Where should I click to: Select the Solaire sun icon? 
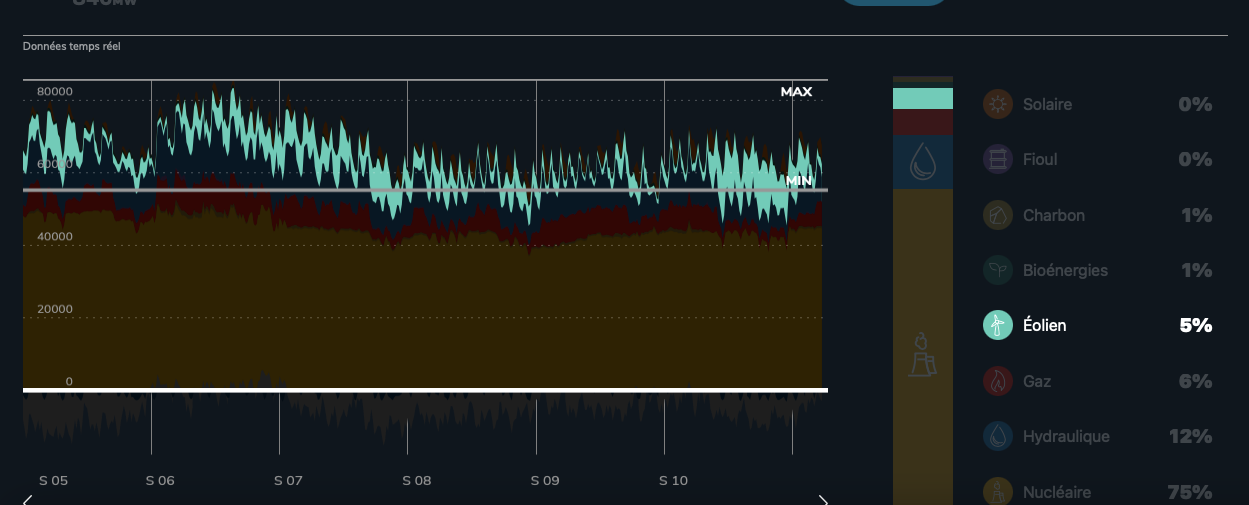tap(997, 104)
